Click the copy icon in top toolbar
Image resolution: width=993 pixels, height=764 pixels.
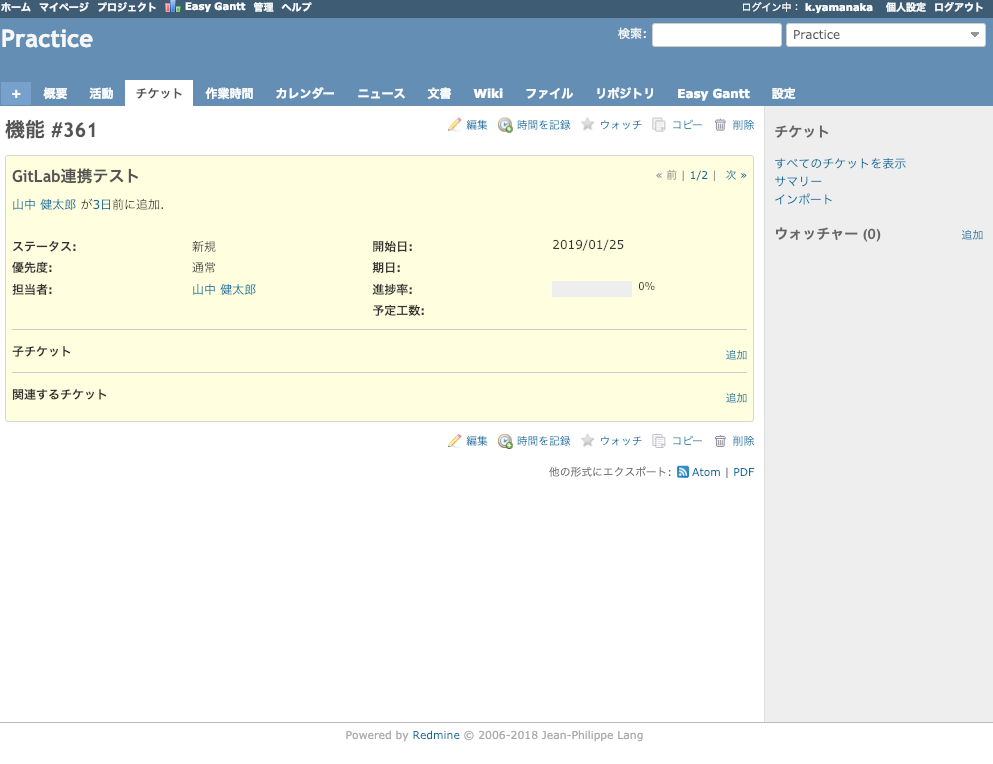click(659, 125)
